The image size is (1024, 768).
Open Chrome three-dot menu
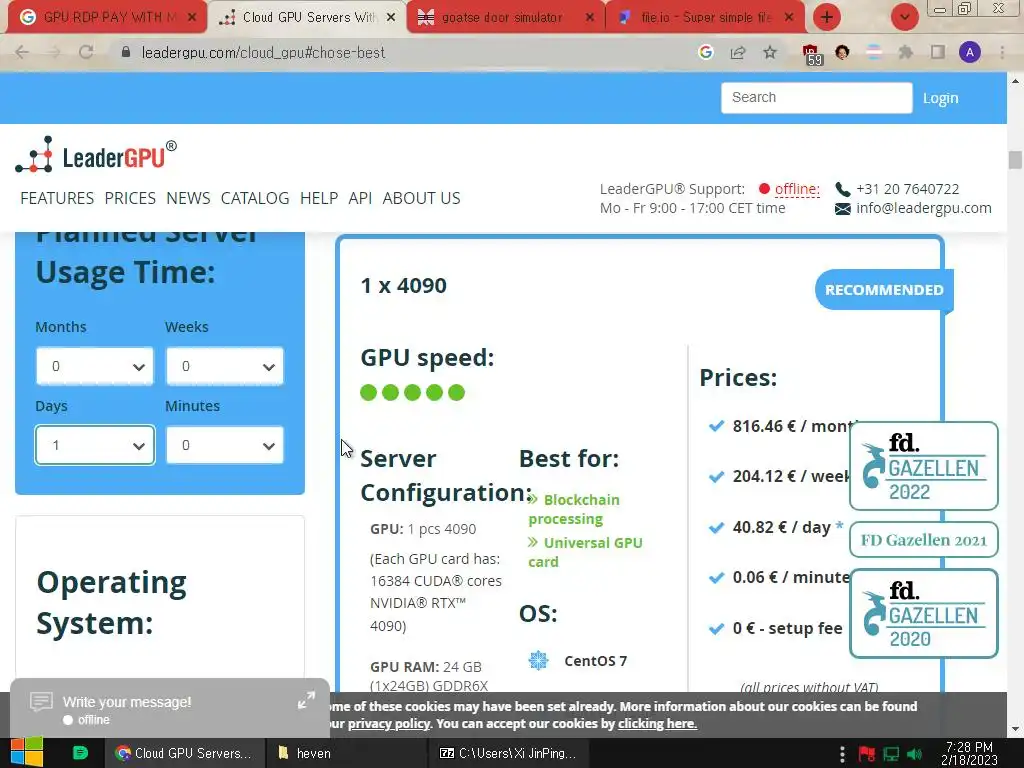[1002, 52]
